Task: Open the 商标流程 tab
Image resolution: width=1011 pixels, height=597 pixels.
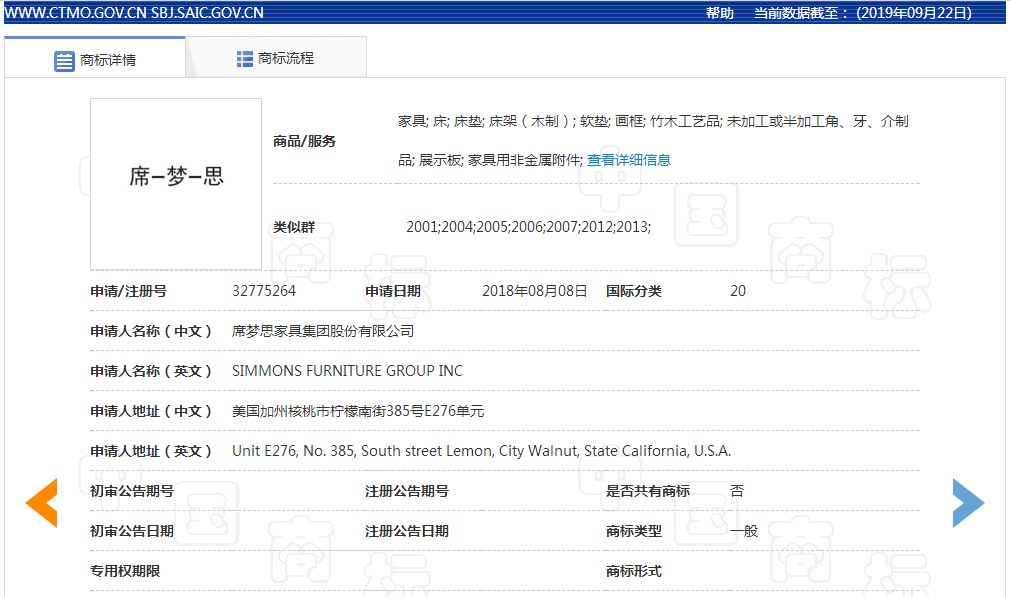Action: [x=276, y=58]
